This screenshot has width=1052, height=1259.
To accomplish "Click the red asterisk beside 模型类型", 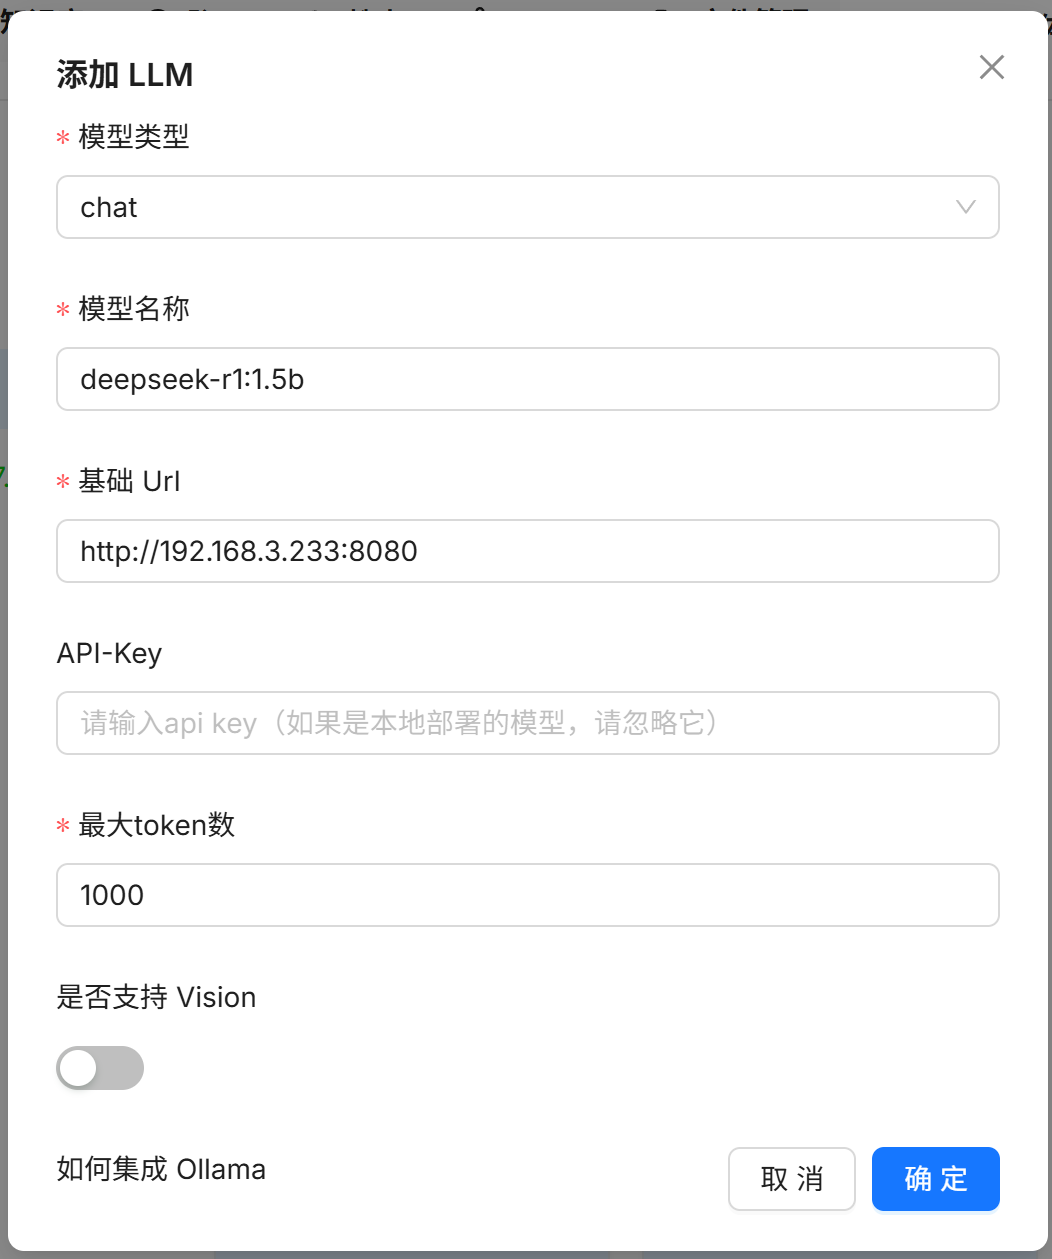I will [63, 139].
